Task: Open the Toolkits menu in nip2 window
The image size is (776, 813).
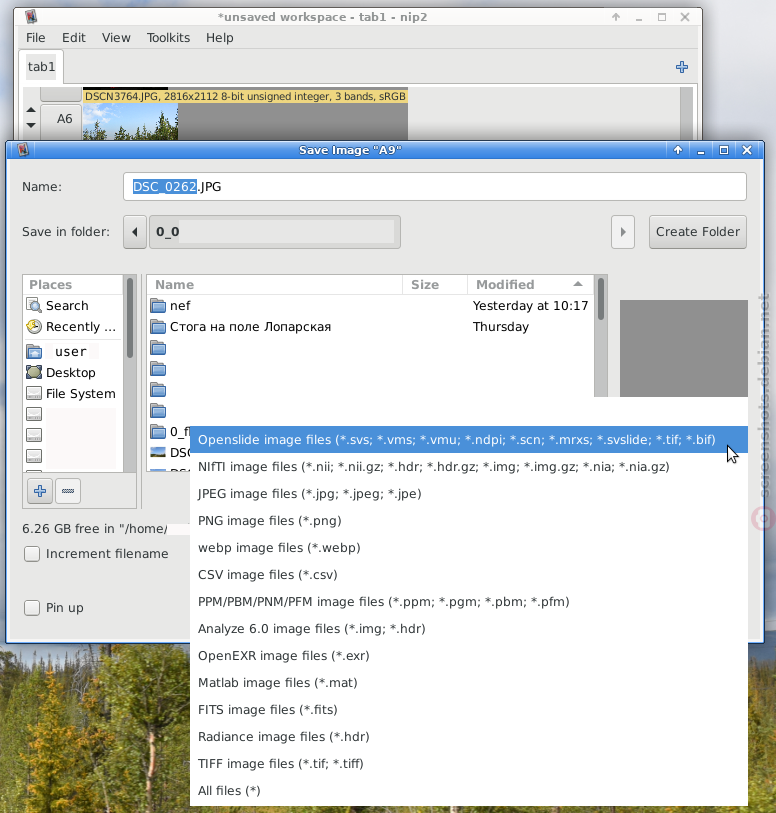Action: tap(168, 38)
